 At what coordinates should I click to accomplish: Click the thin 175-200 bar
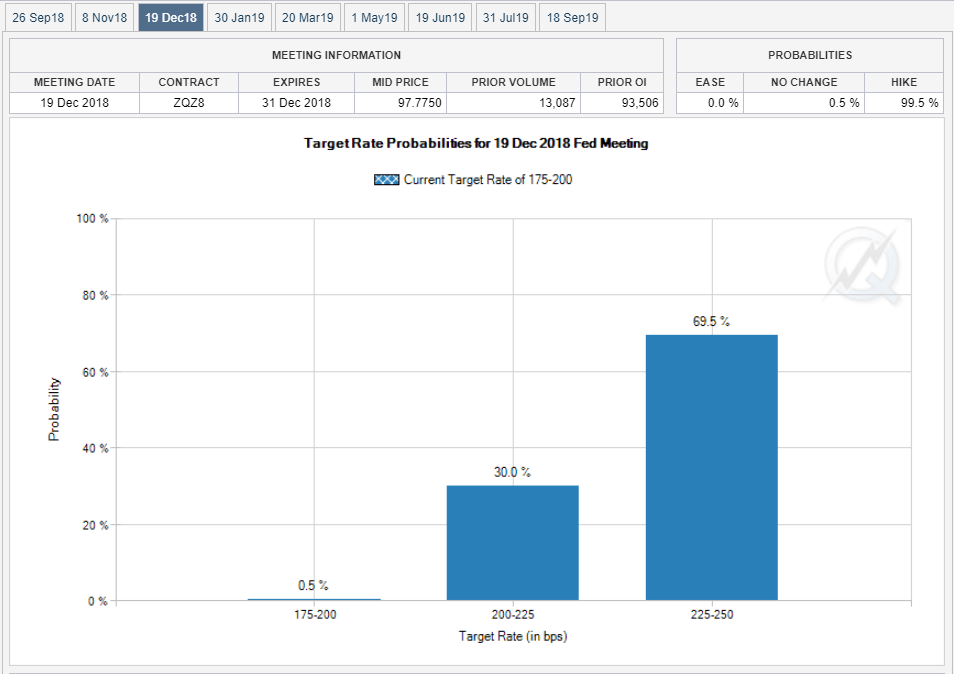point(314,599)
